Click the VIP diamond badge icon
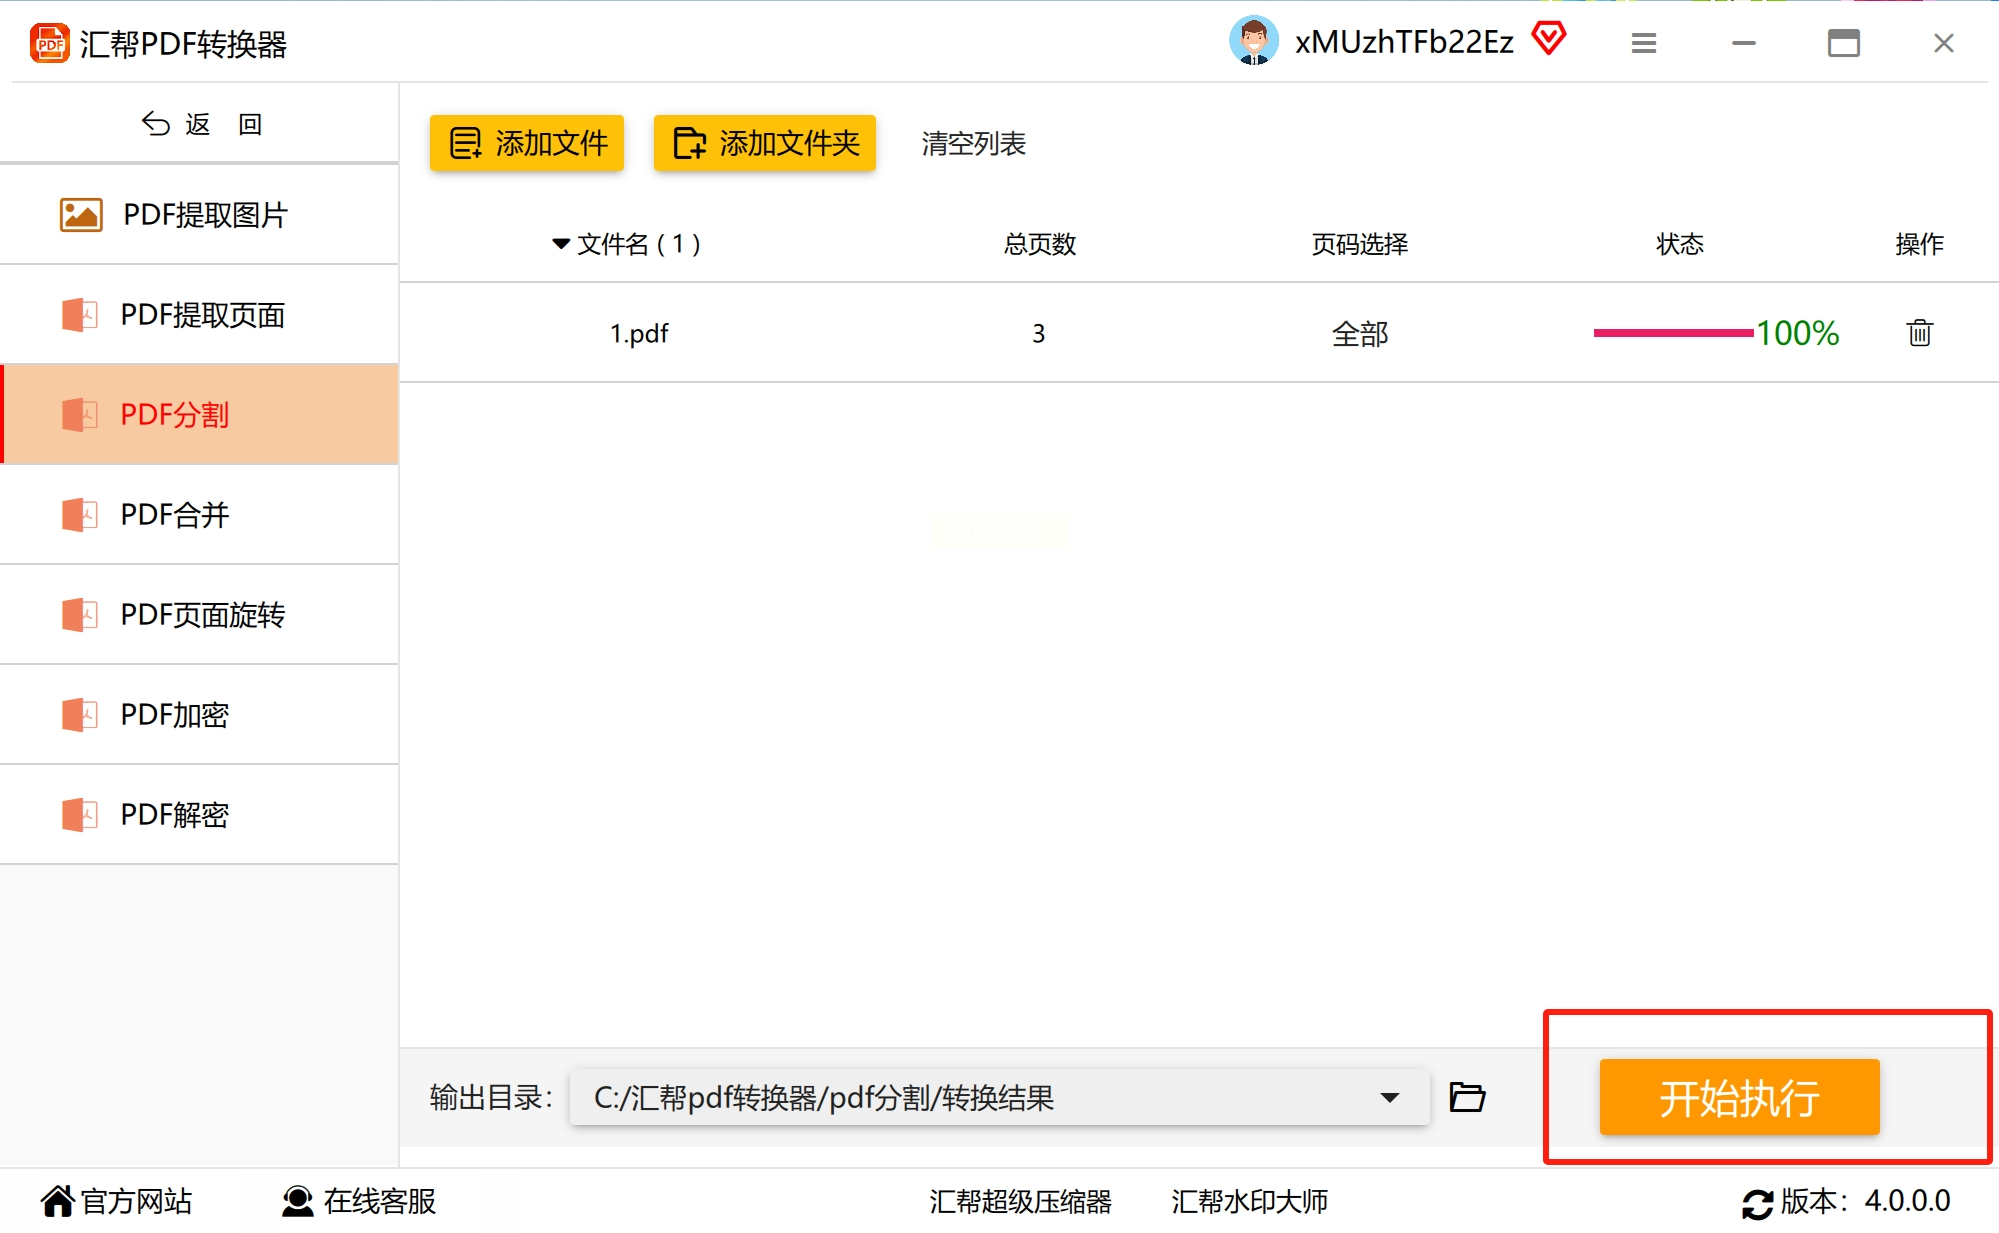This screenshot has width=1999, height=1233. tap(1548, 40)
